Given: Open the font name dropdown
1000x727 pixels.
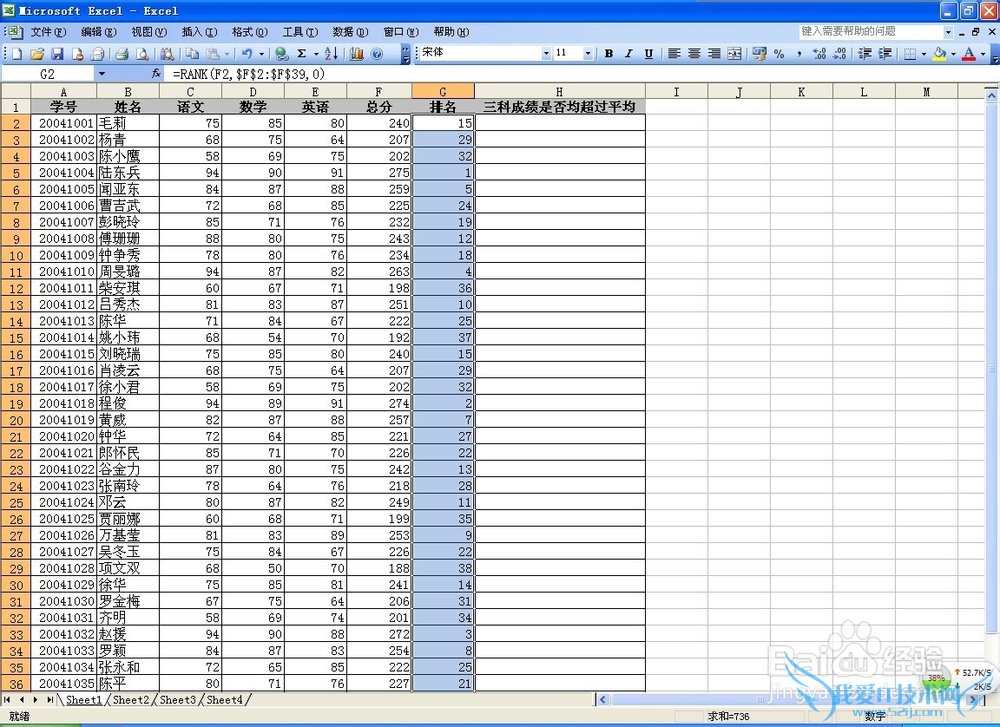Looking at the screenshot, I should 546,54.
